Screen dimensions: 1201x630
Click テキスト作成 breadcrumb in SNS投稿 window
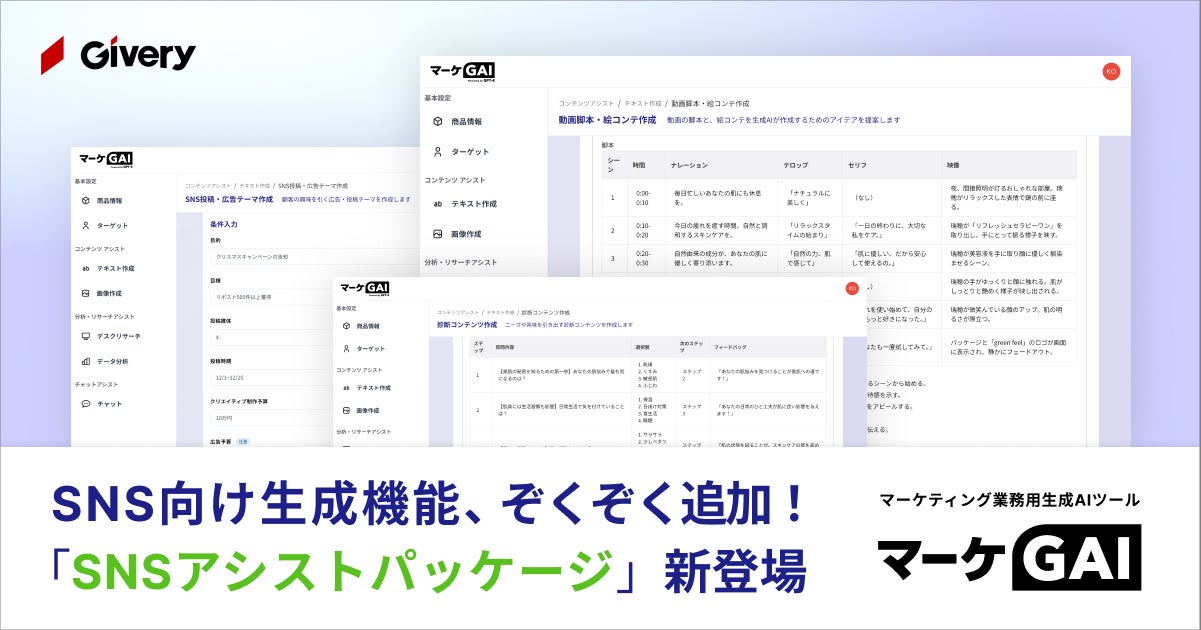[254, 186]
